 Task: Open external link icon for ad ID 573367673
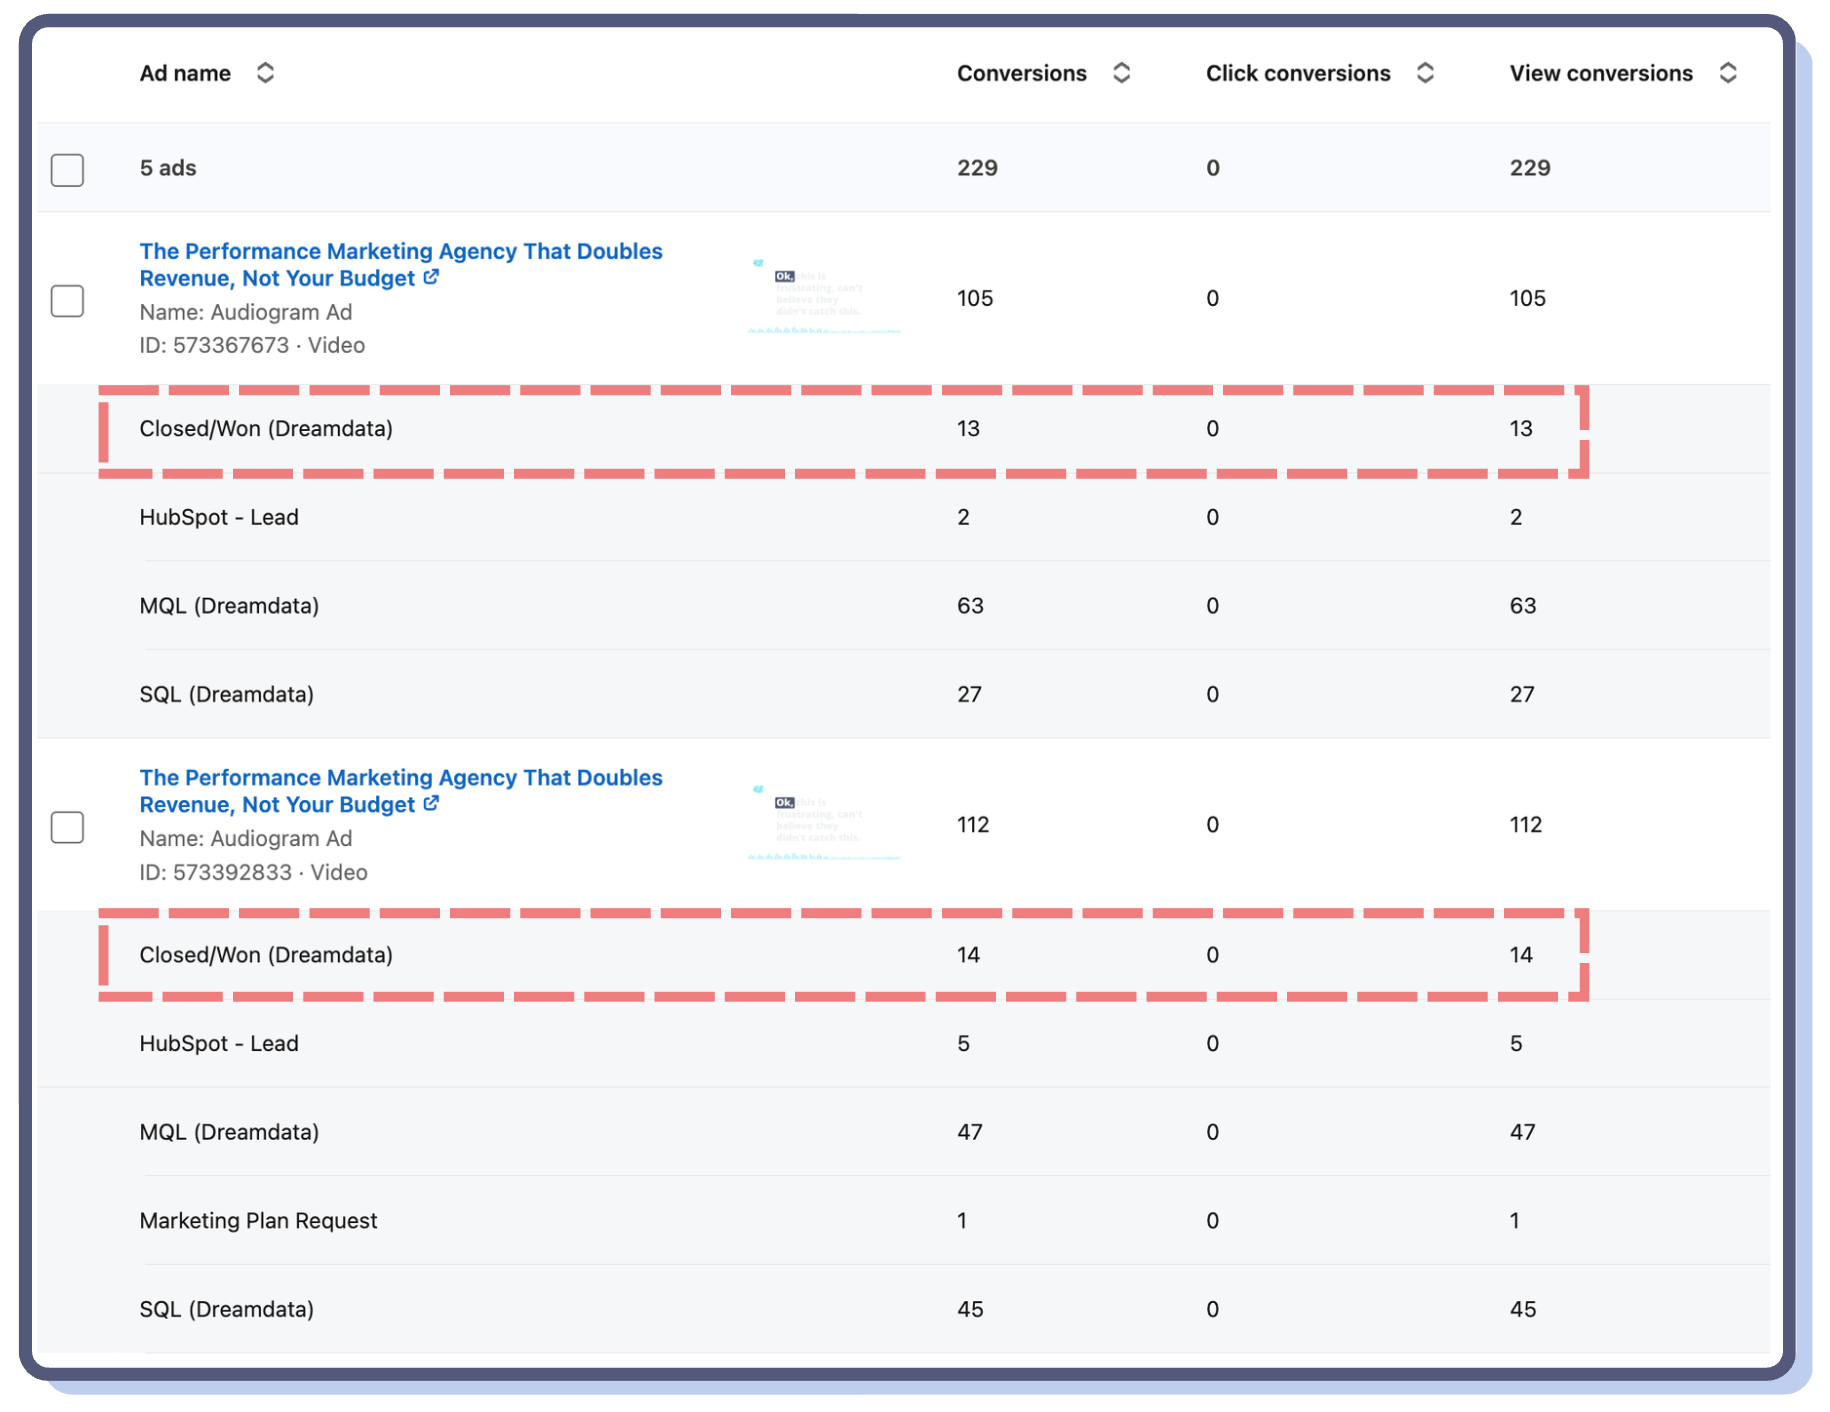point(431,277)
